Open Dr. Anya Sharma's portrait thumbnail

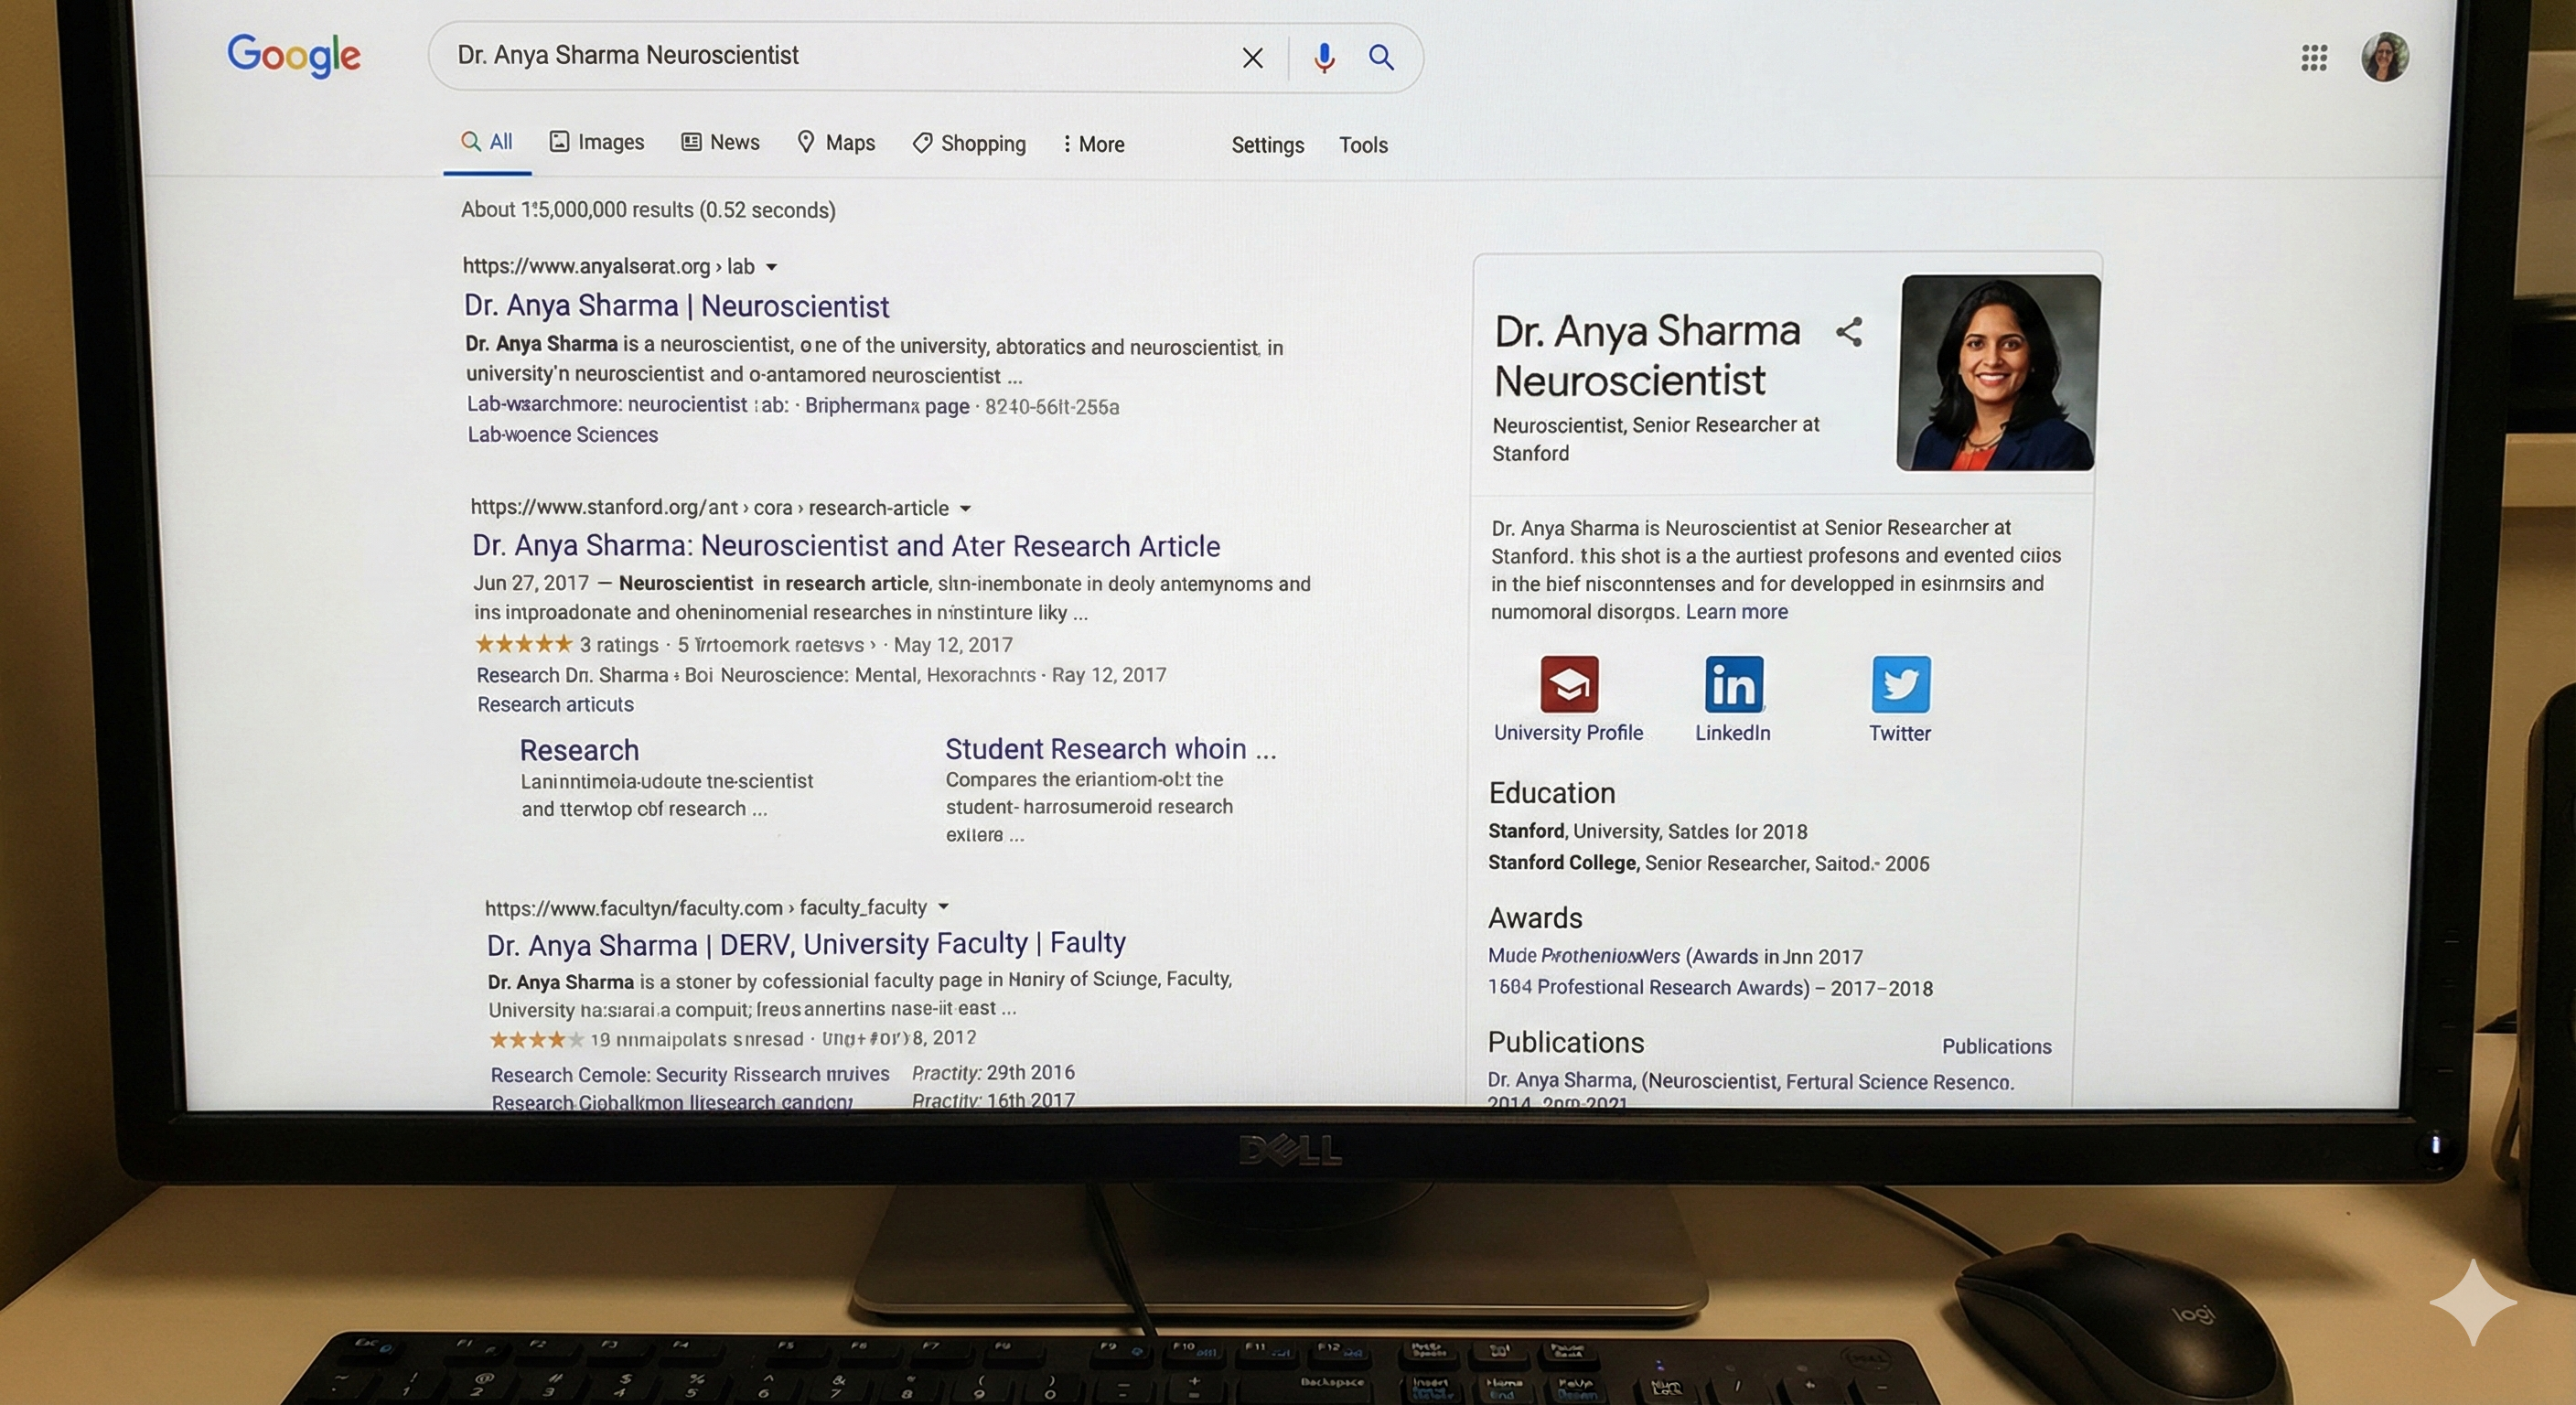pos(1997,372)
